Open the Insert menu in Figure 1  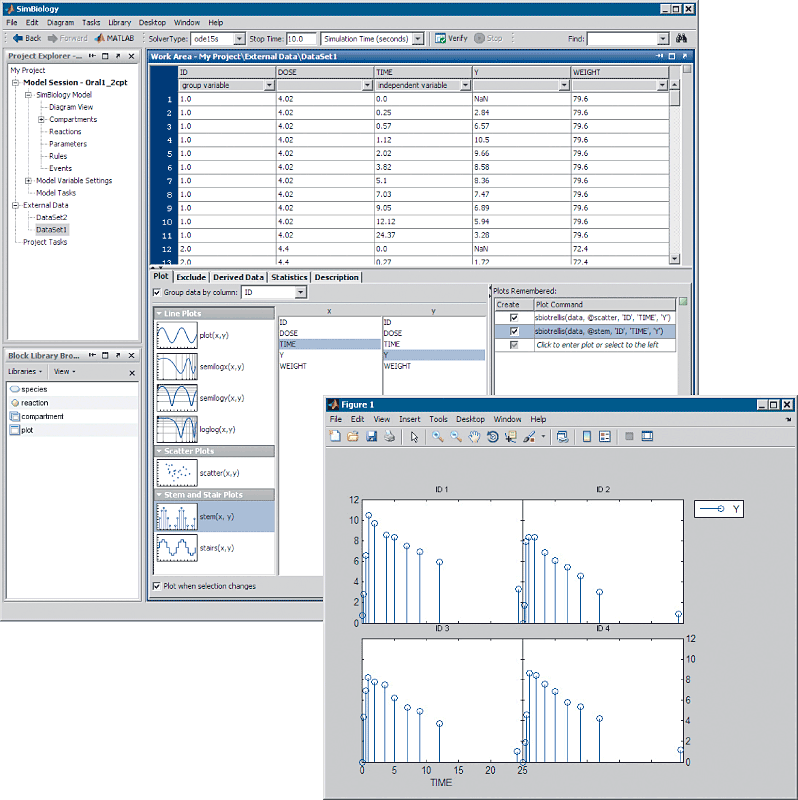click(409, 419)
